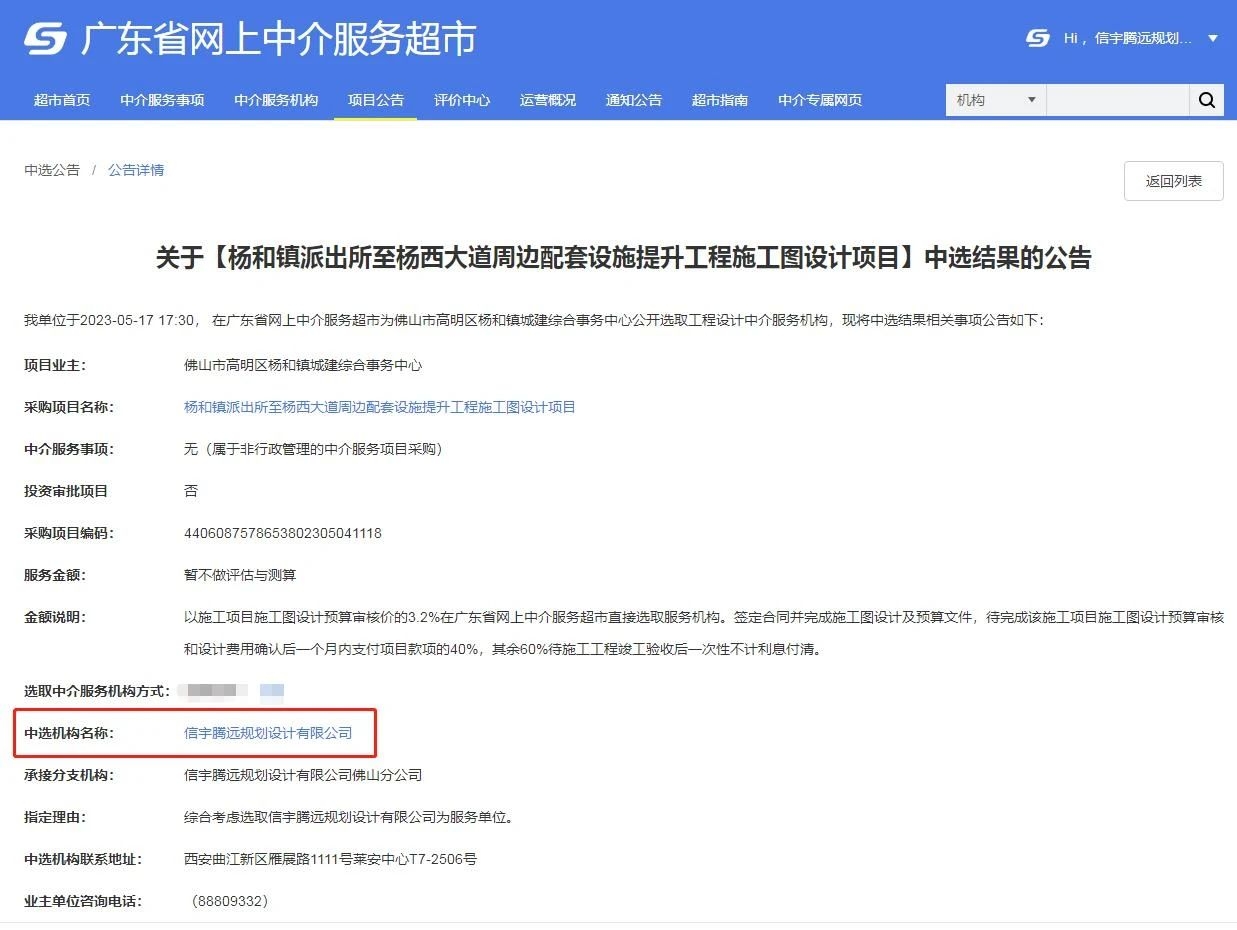Visit the 中介专属网页 page

tap(819, 99)
